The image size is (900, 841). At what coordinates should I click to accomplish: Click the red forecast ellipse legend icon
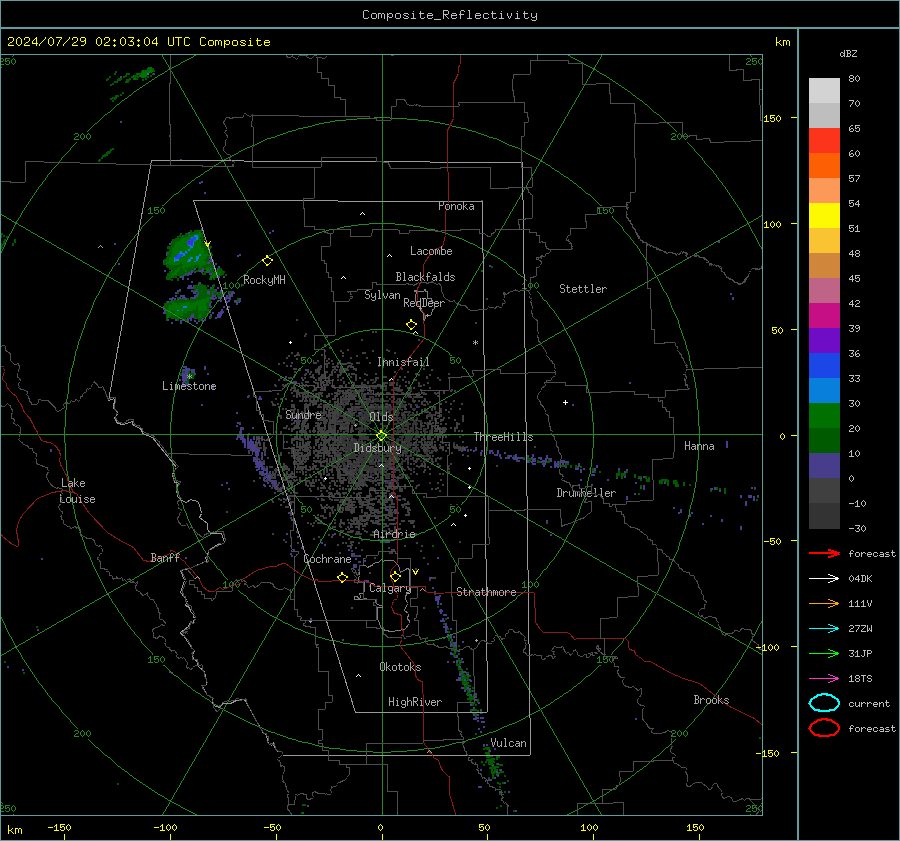click(x=824, y=728)
